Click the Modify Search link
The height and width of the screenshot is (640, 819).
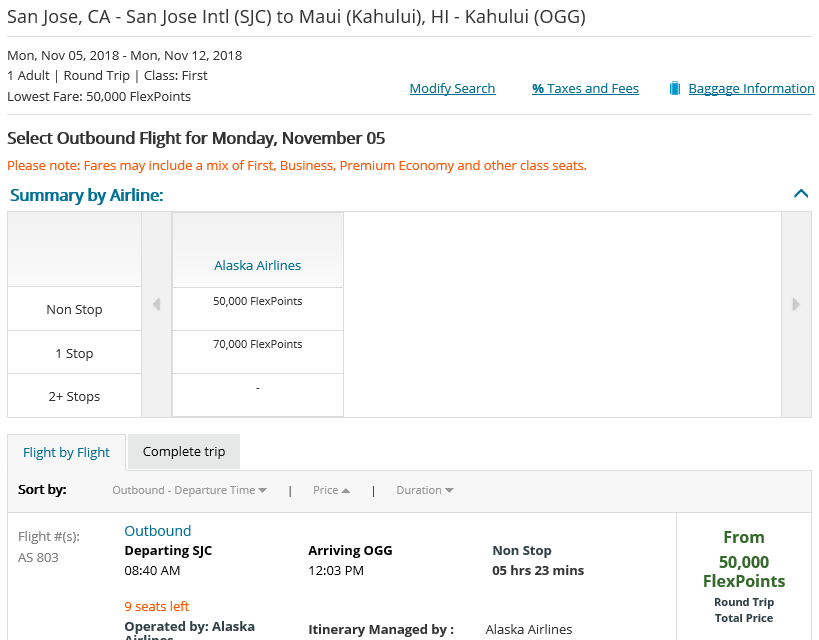[452, 89]
